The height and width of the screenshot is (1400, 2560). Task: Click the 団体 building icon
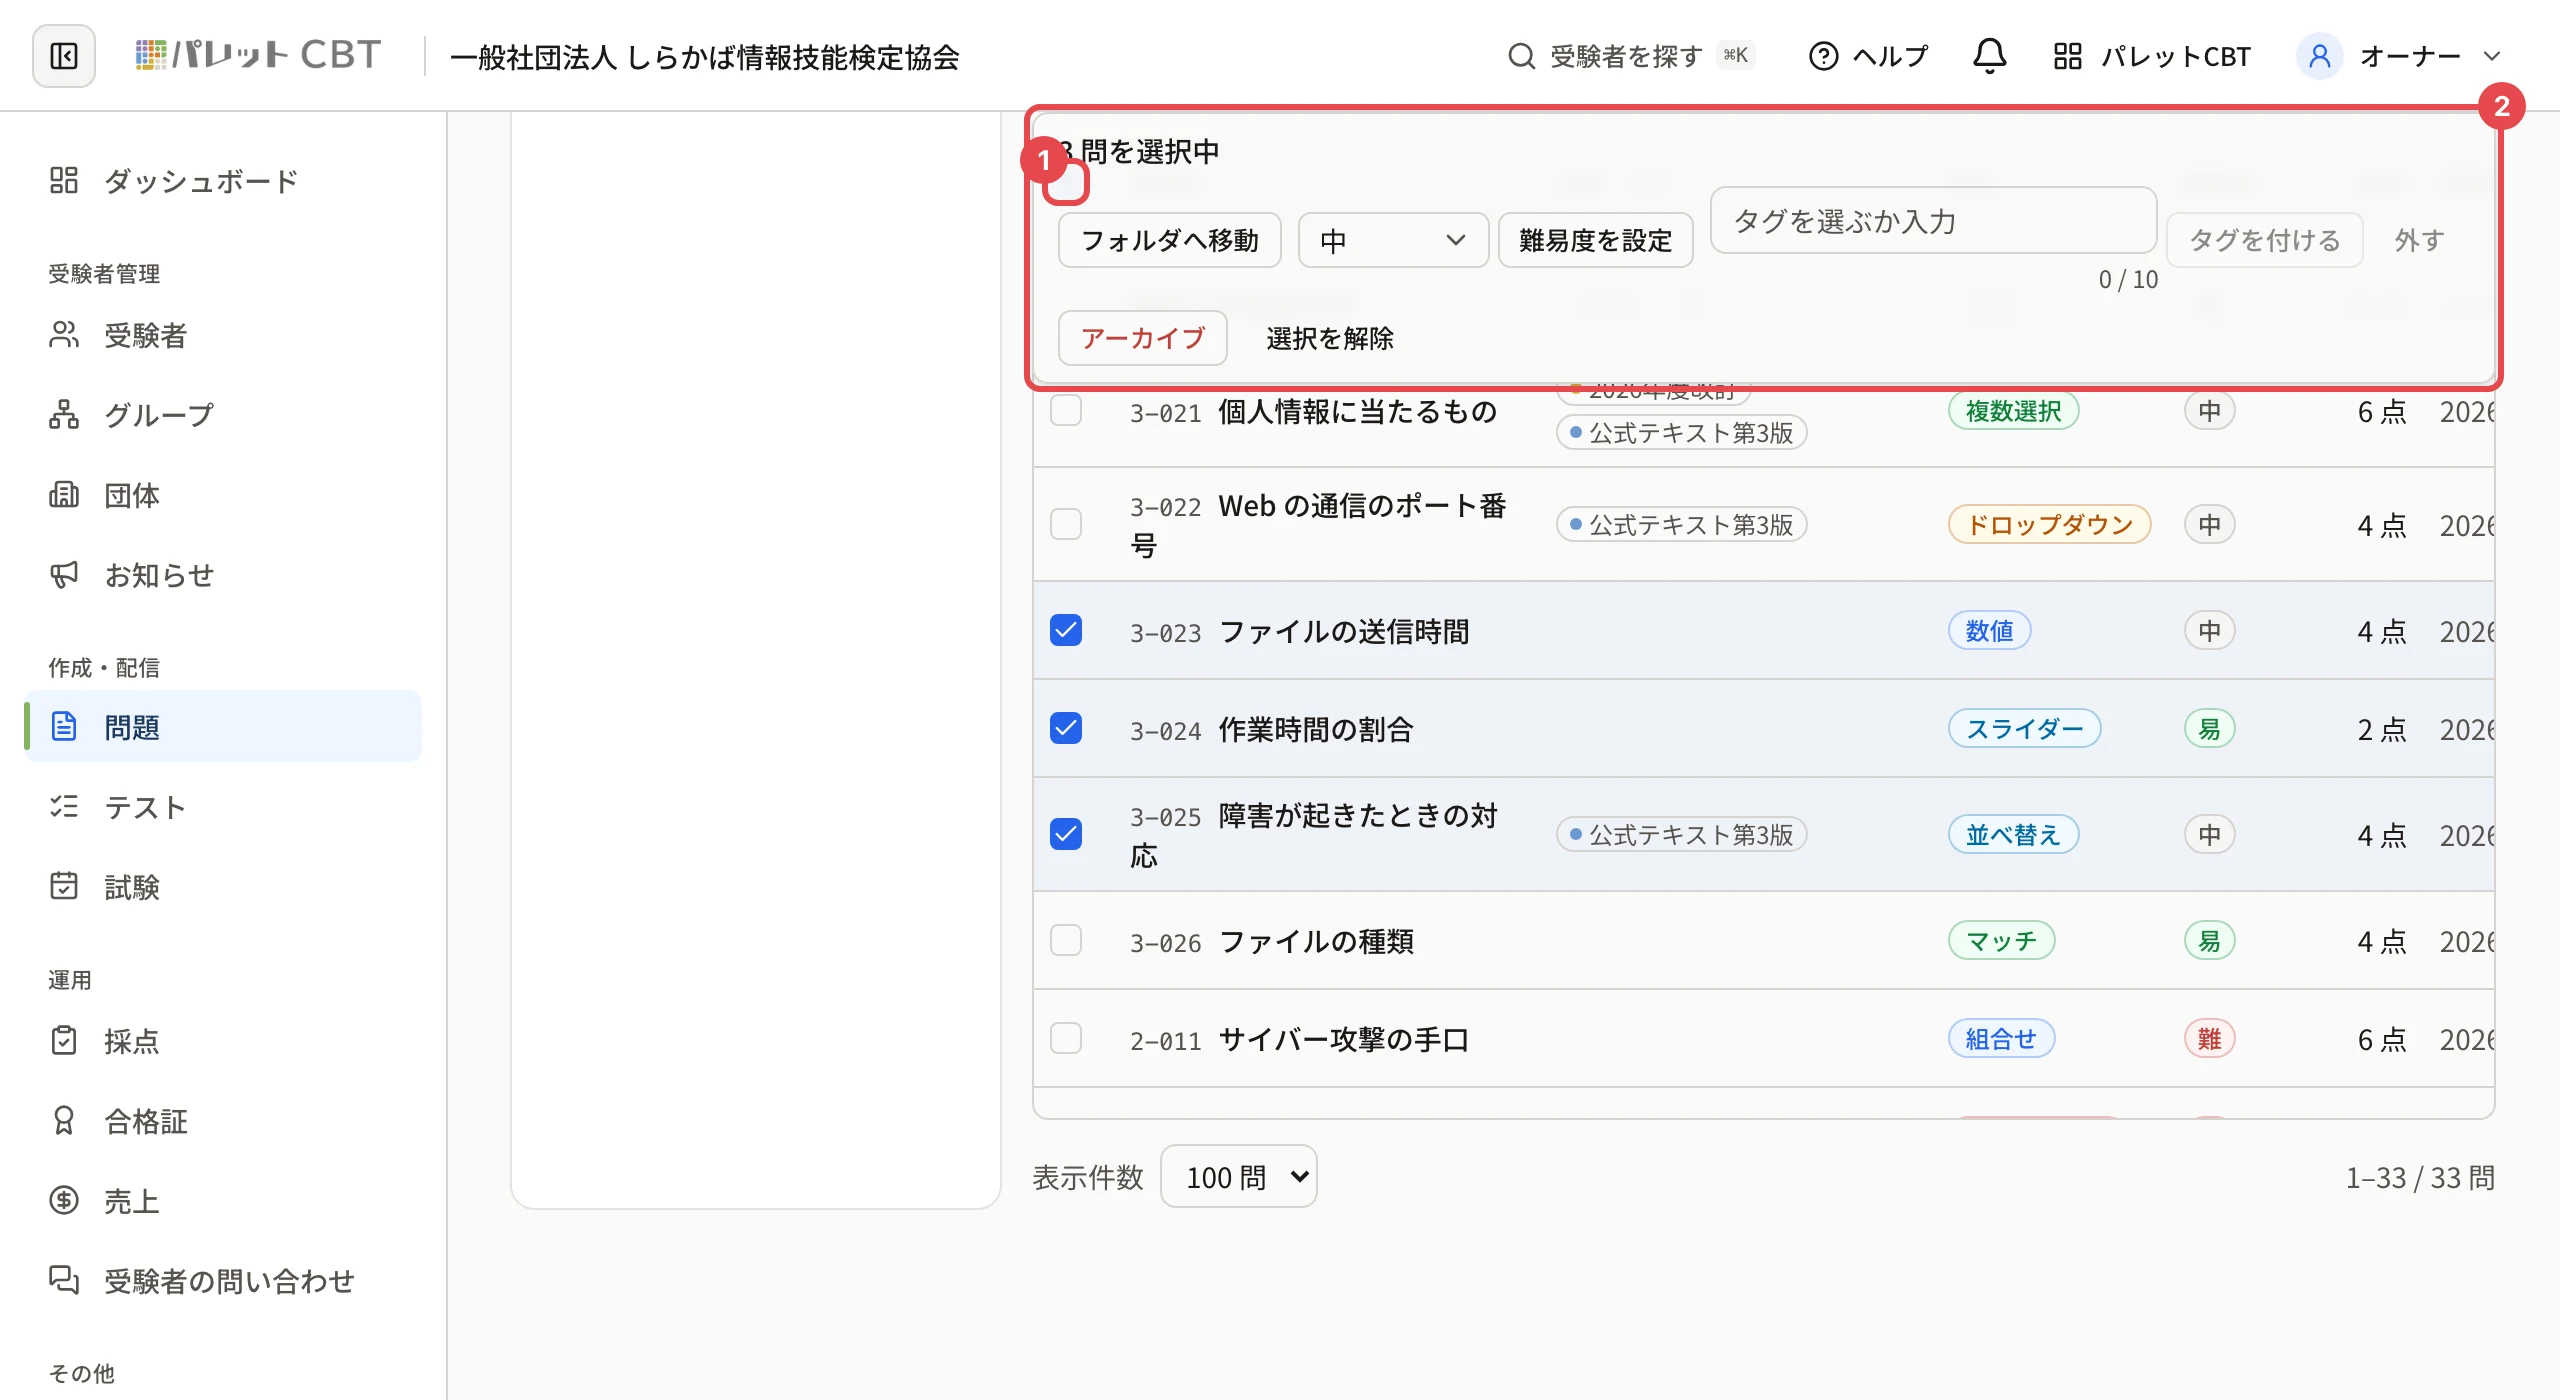(64, 495)
